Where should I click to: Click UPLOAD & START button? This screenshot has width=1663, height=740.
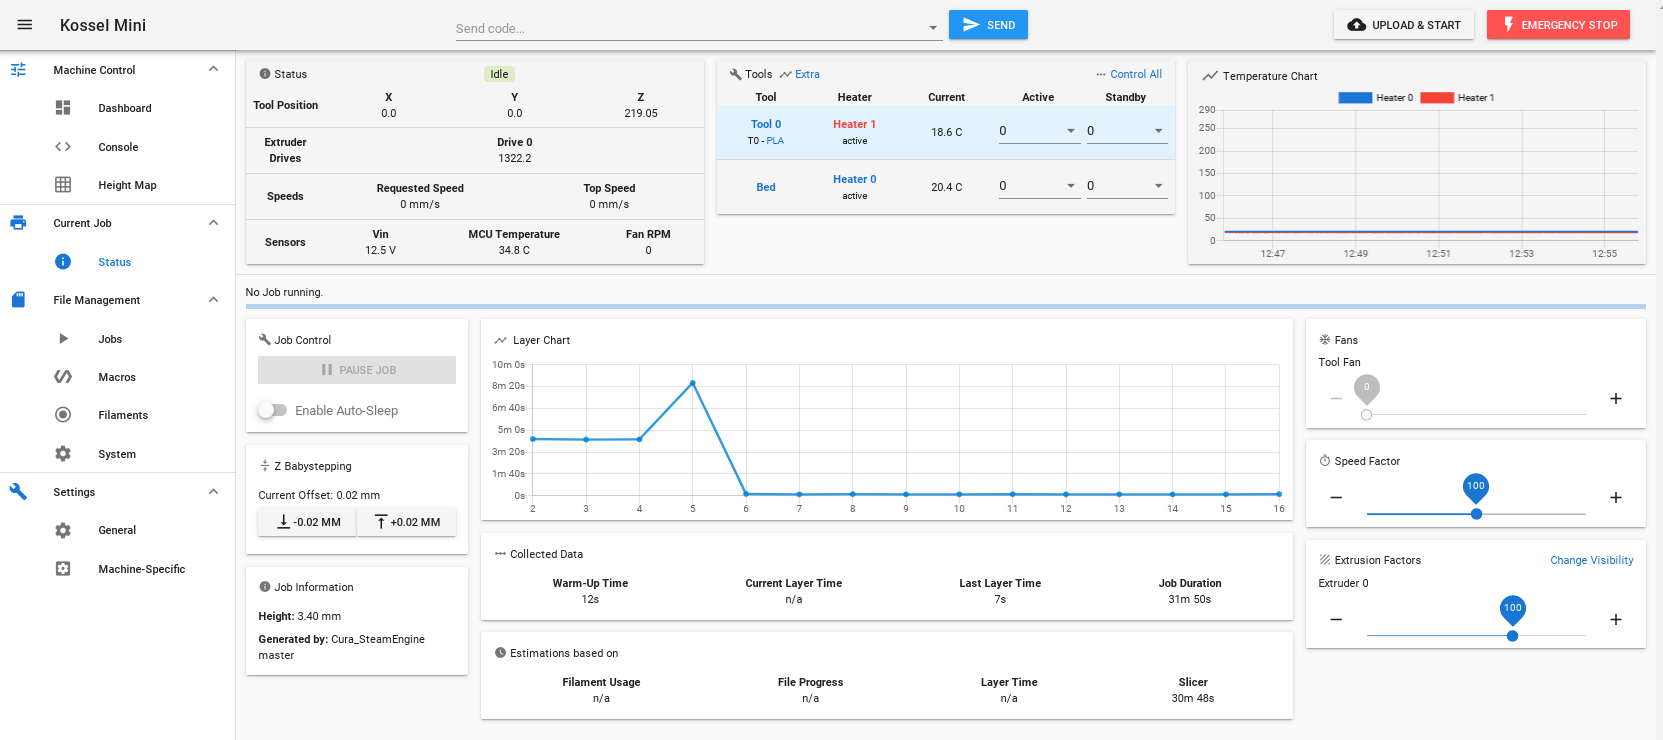pyautogui.click(x=1404, y=25)
